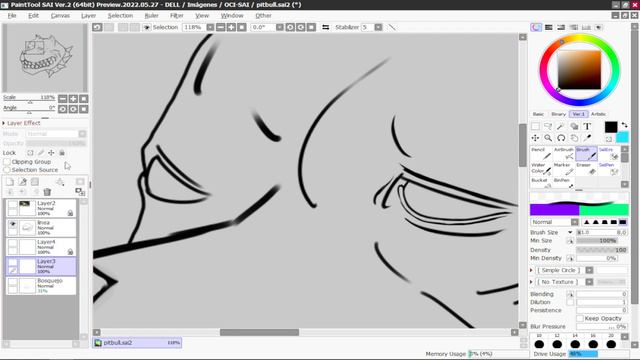
Task: Select Bosquejo layer row
Action: point(41,286)
